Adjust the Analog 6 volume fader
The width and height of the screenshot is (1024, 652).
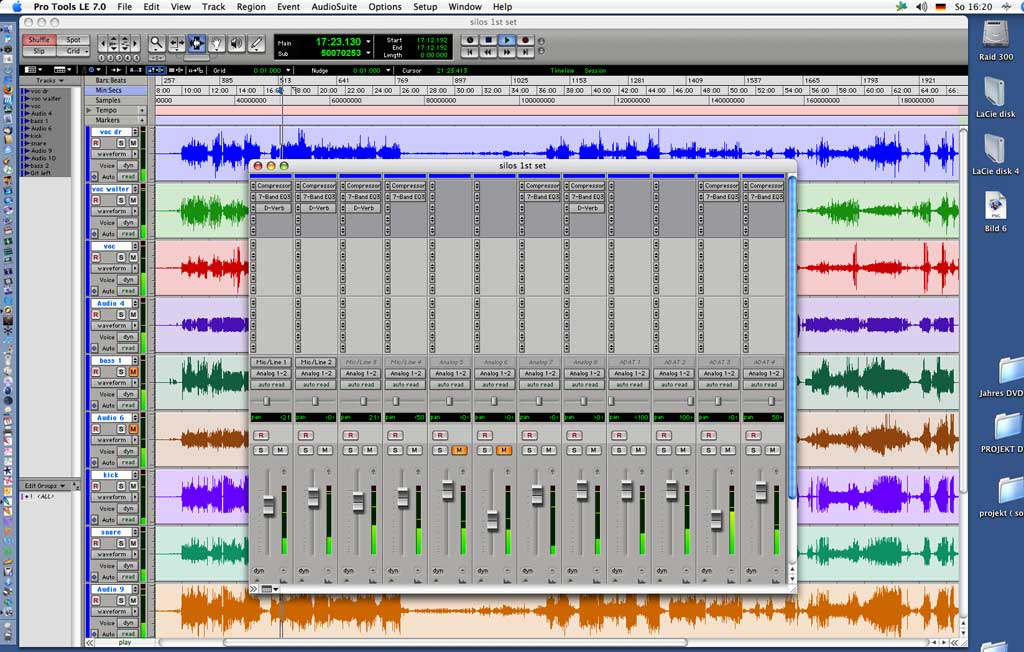tap(492, 521)
